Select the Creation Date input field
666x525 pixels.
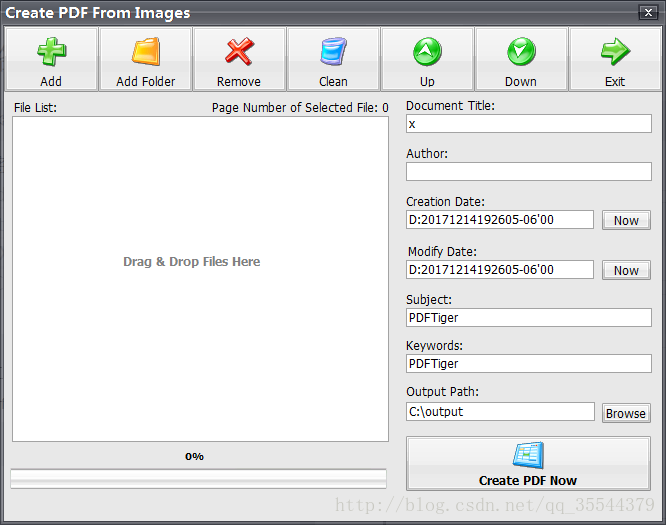499,220
